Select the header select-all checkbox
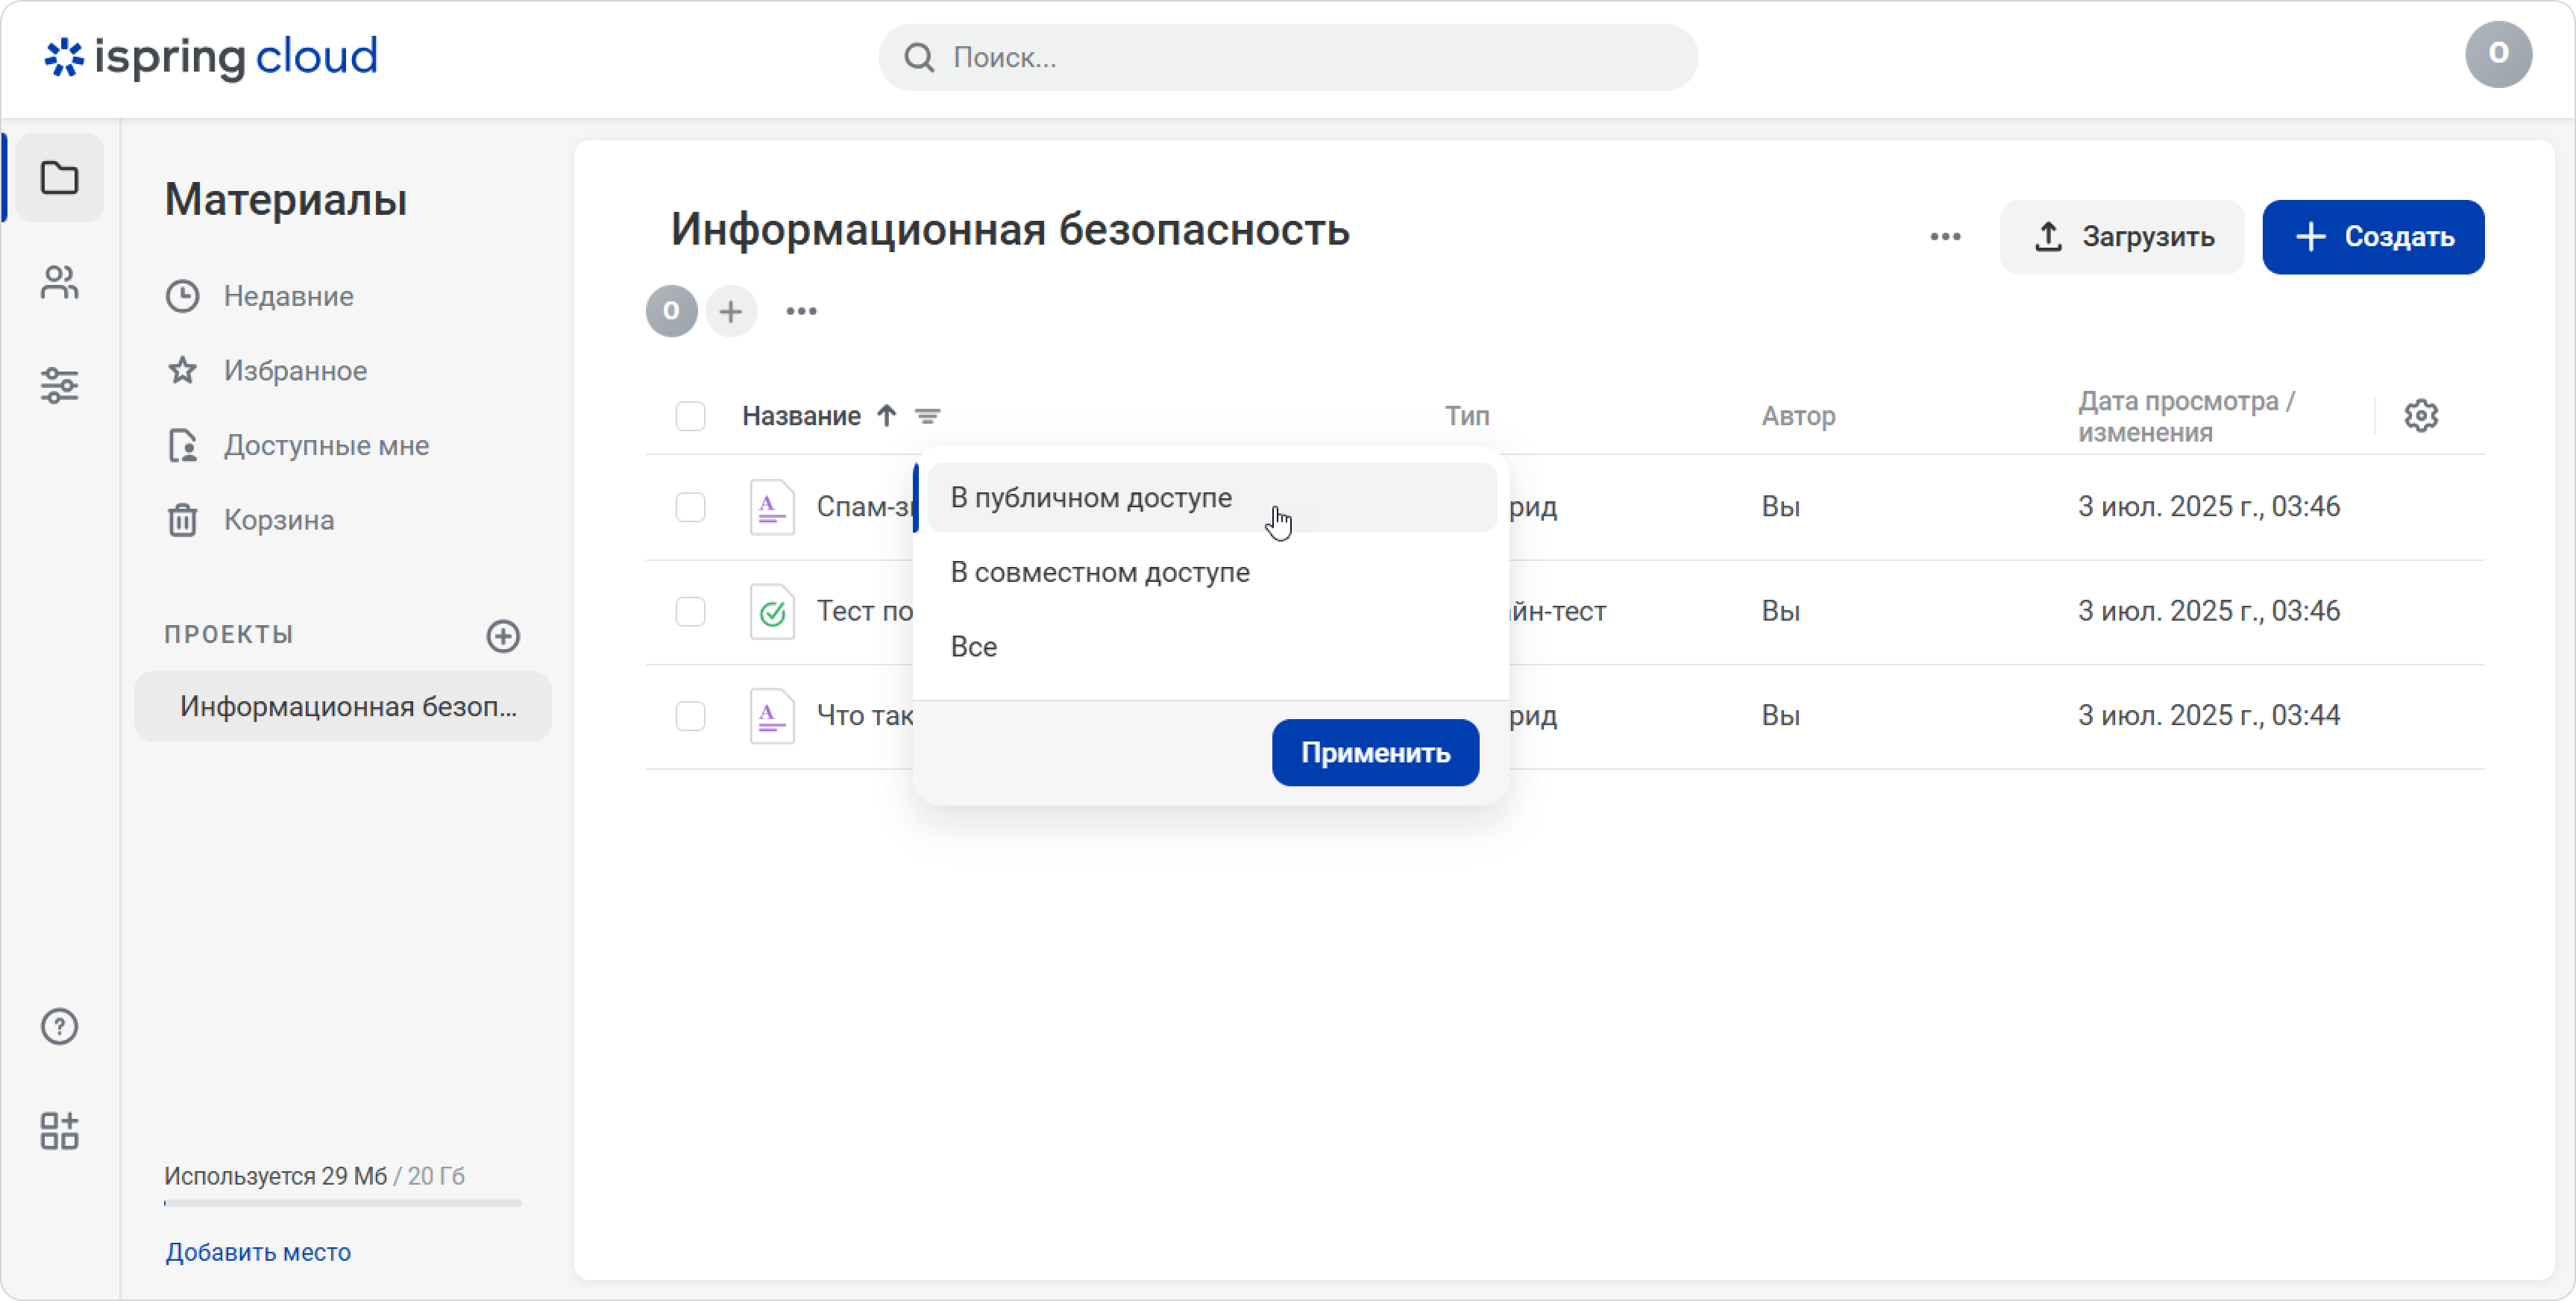 (x=690, y=415)
